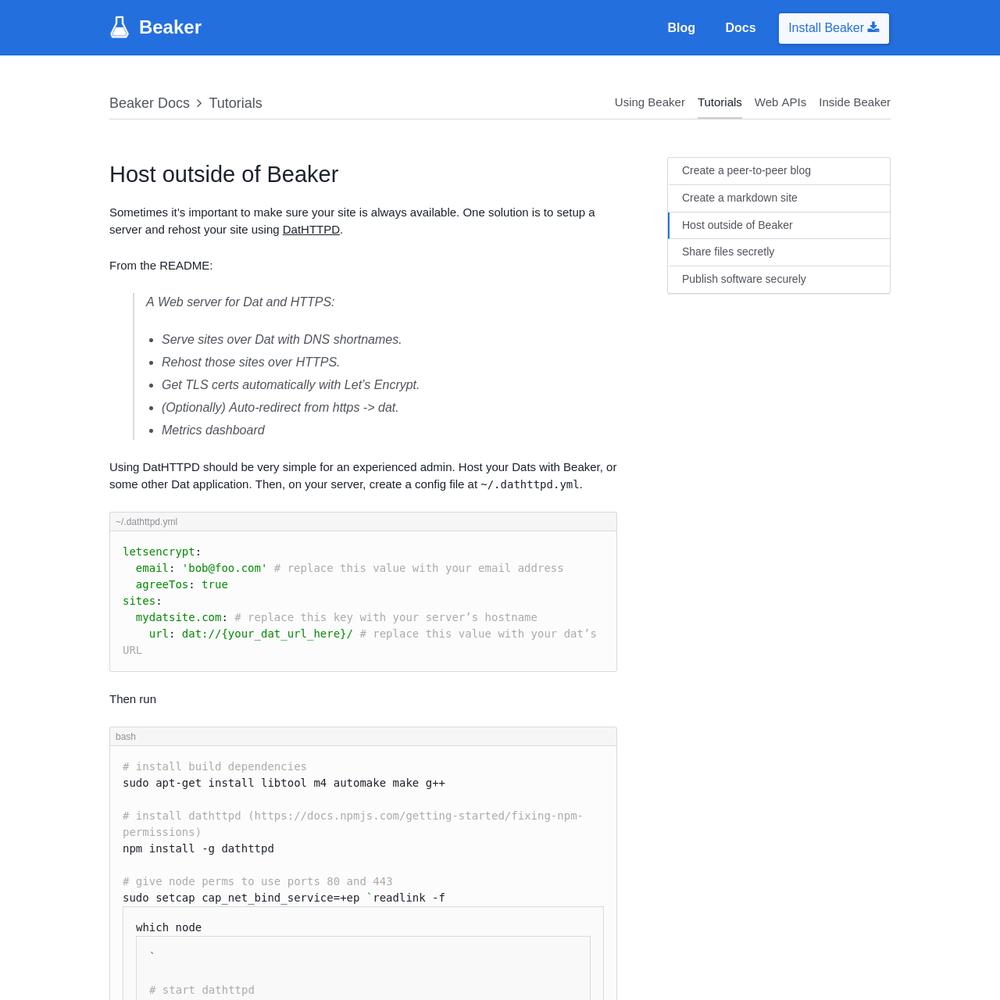Screen dimensions: 1000x1000
Task: Click the download icon in Install Beaker
Action: point(873,27)
